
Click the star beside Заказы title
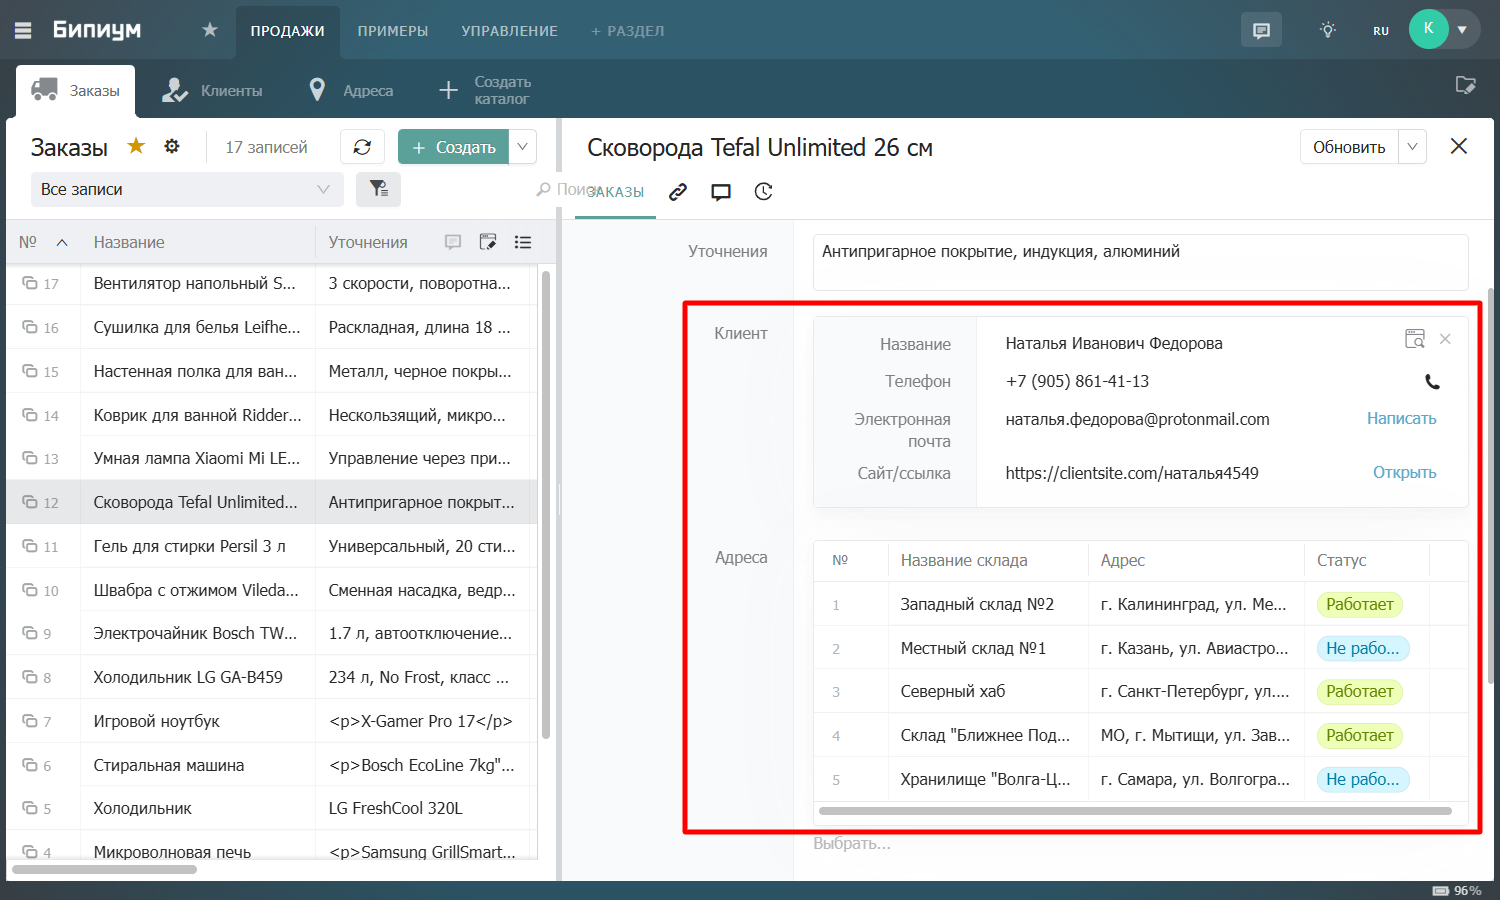point(136,146)
